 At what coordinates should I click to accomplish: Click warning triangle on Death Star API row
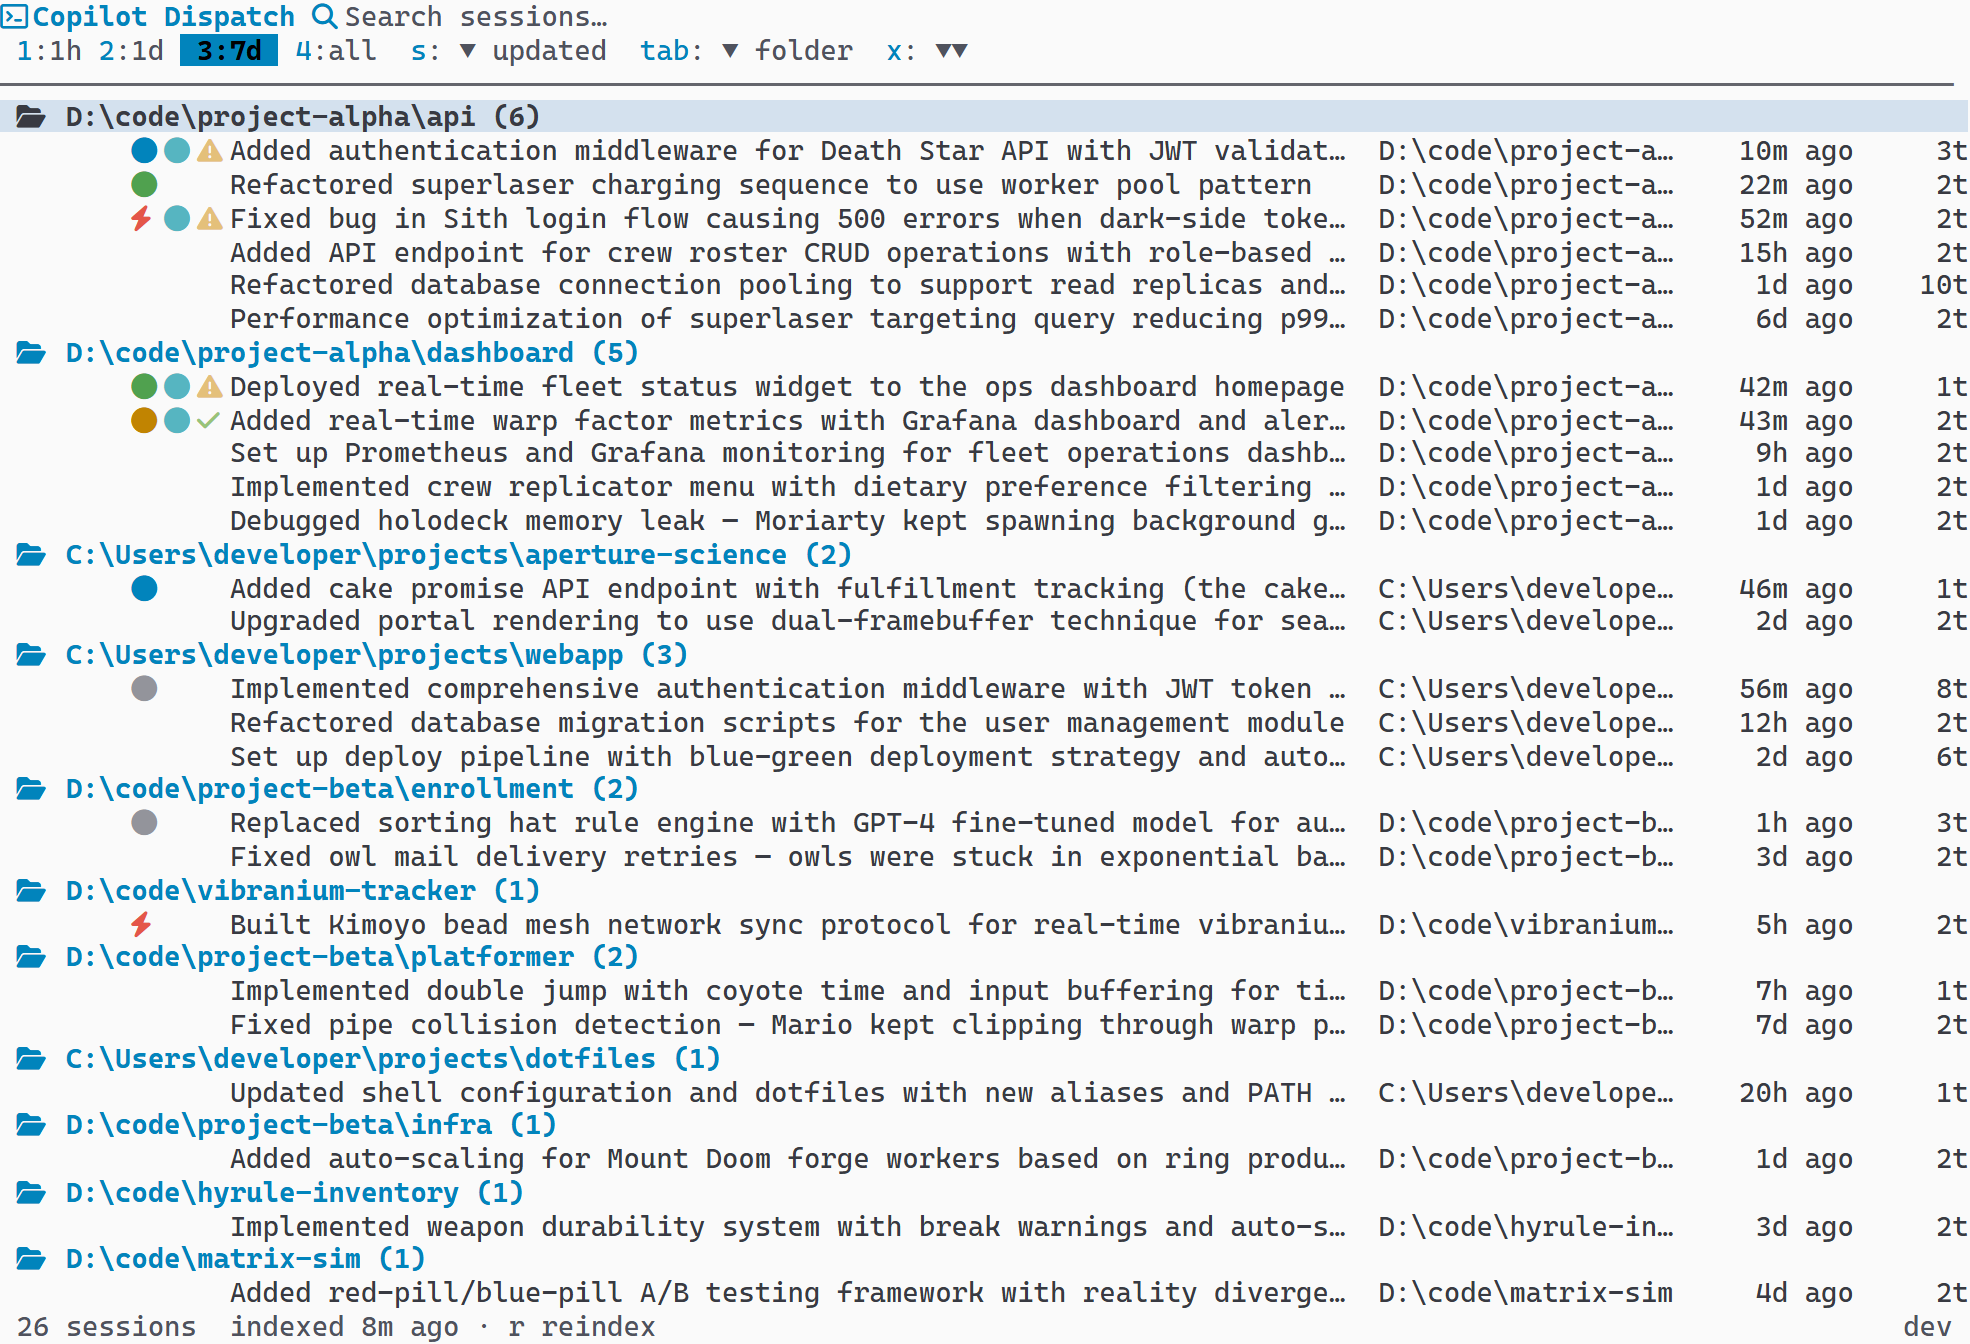pyautogui.click(x=209, y=151)
